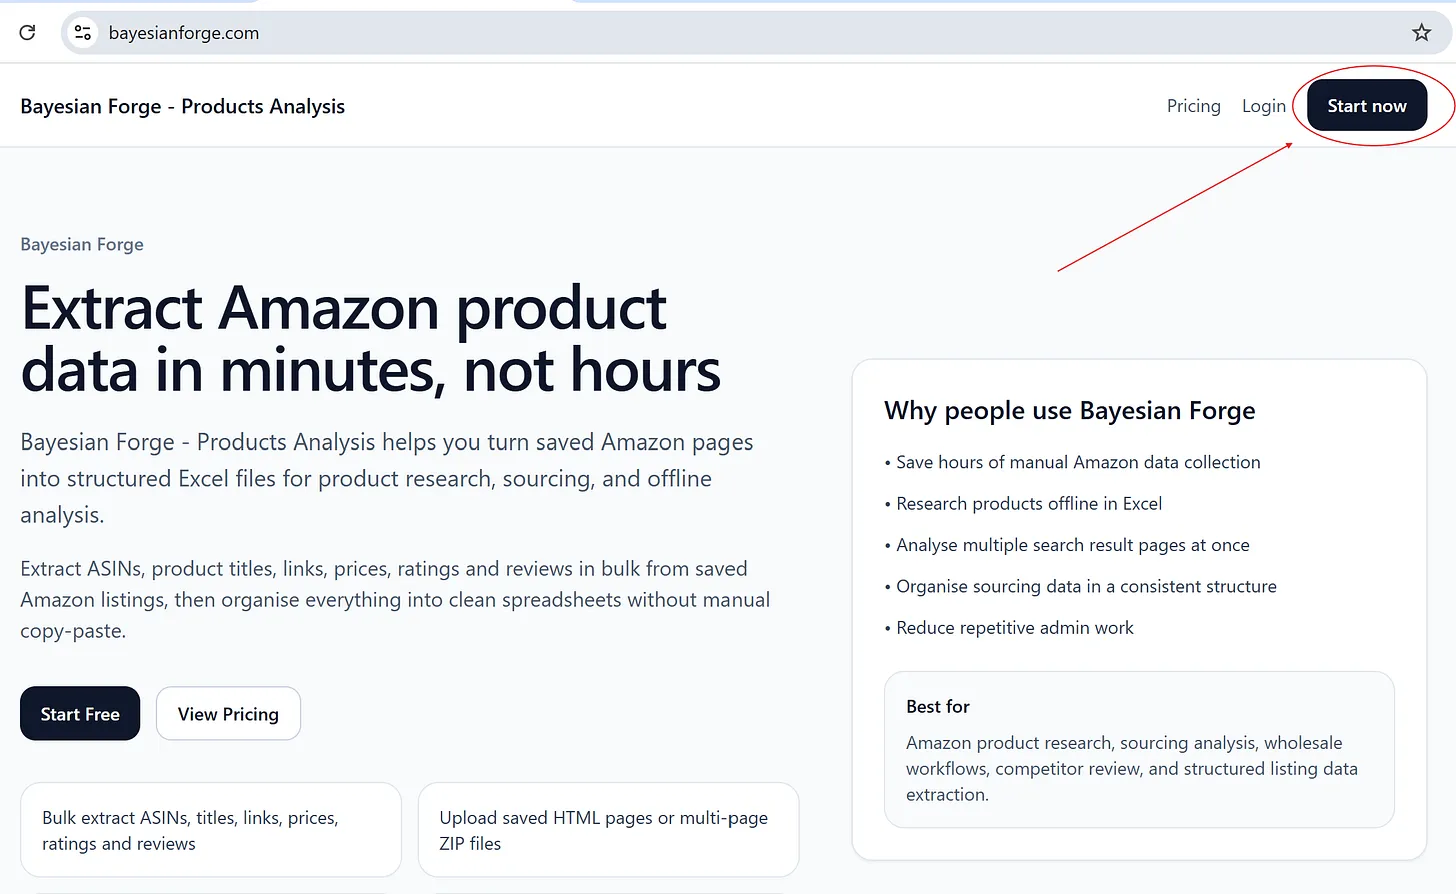Open View Pricing button

[x=228, y=714]
